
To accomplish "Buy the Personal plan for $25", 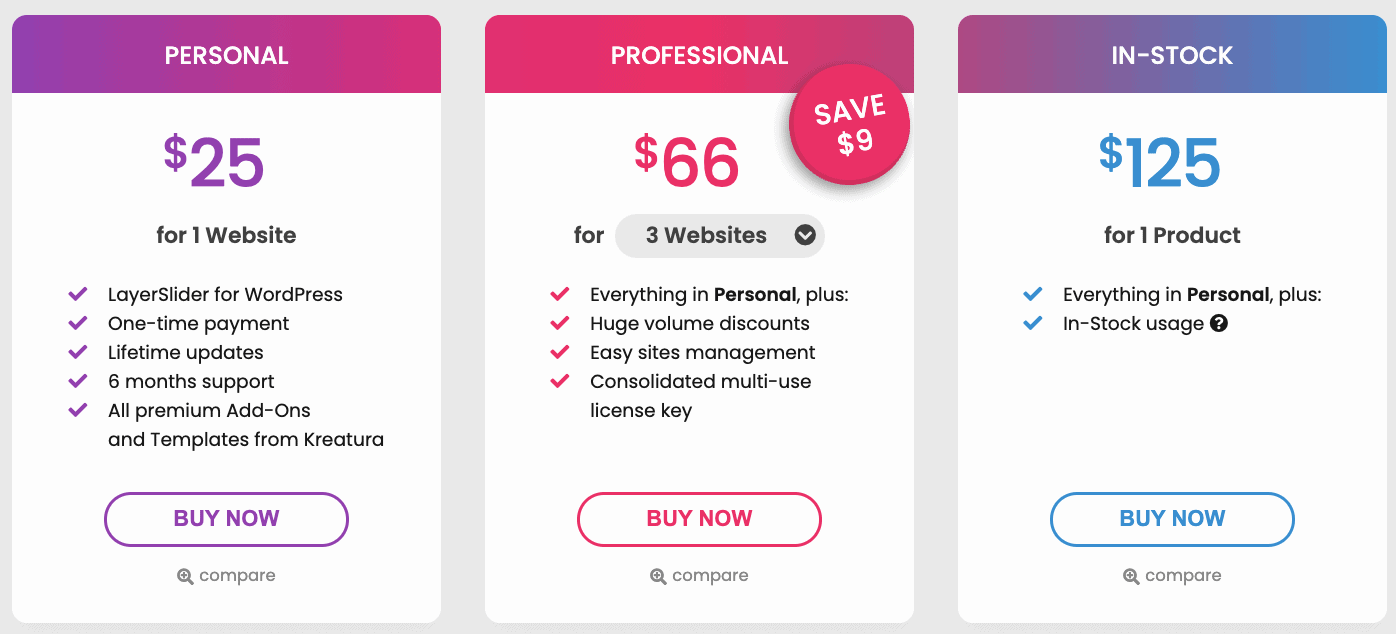I will tap(226, 519).
